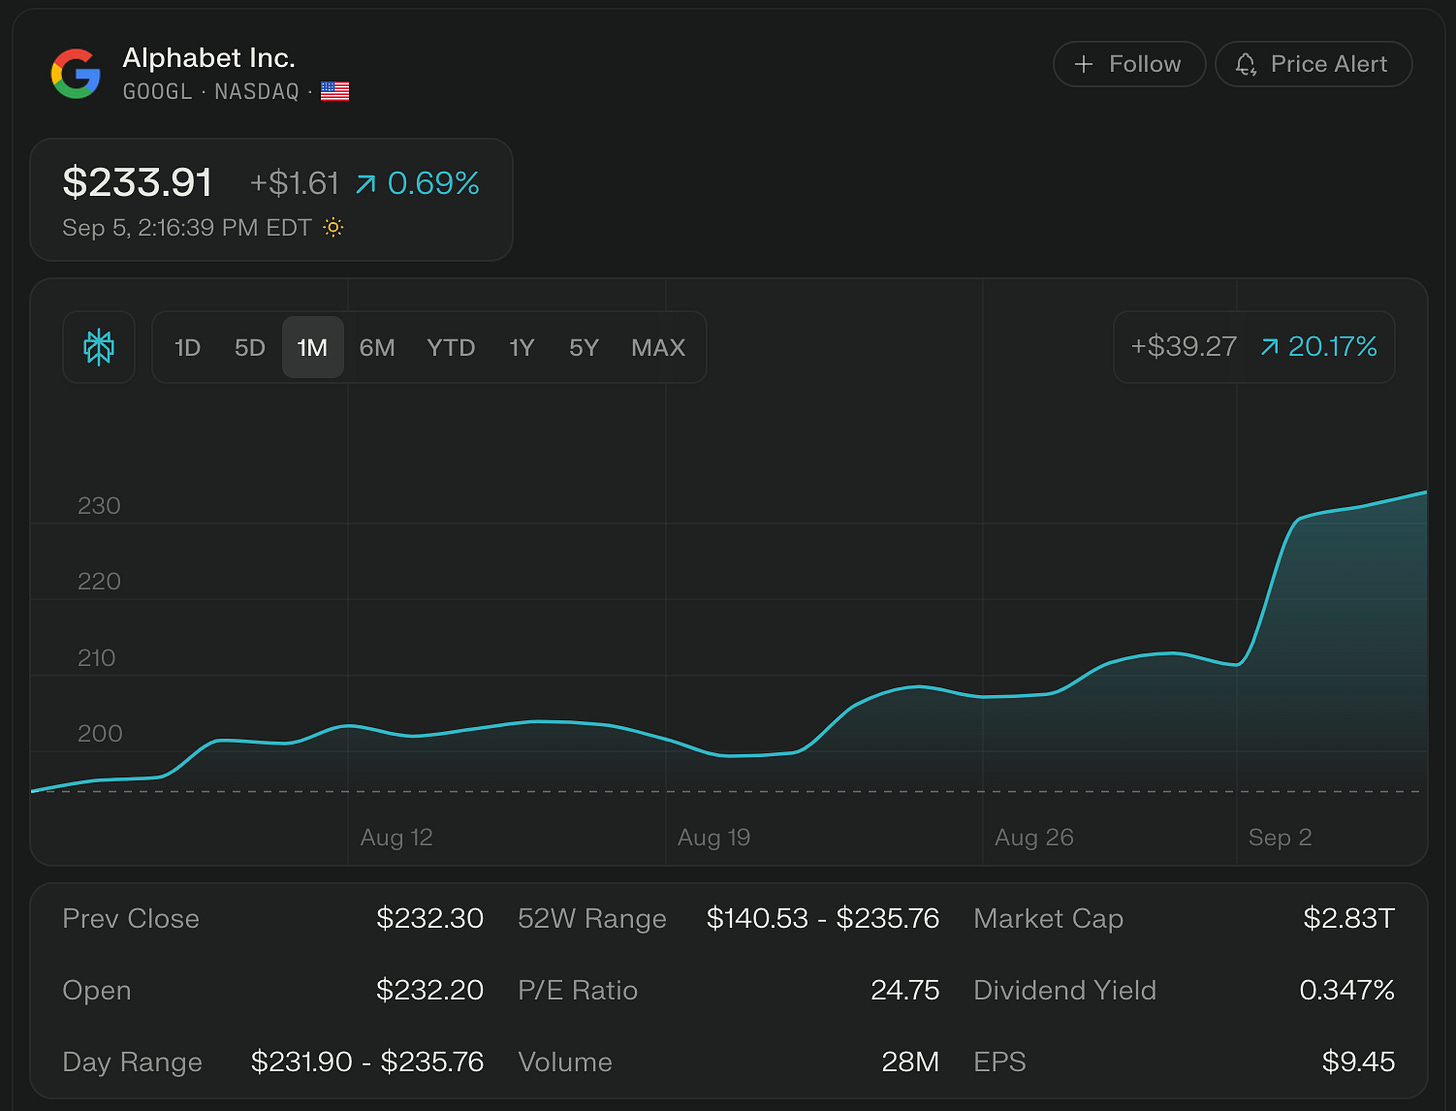This screenshot has height=1111, width=1456.
Task: Switch chart to 5Y range
Action: click(x=584, y=347)
